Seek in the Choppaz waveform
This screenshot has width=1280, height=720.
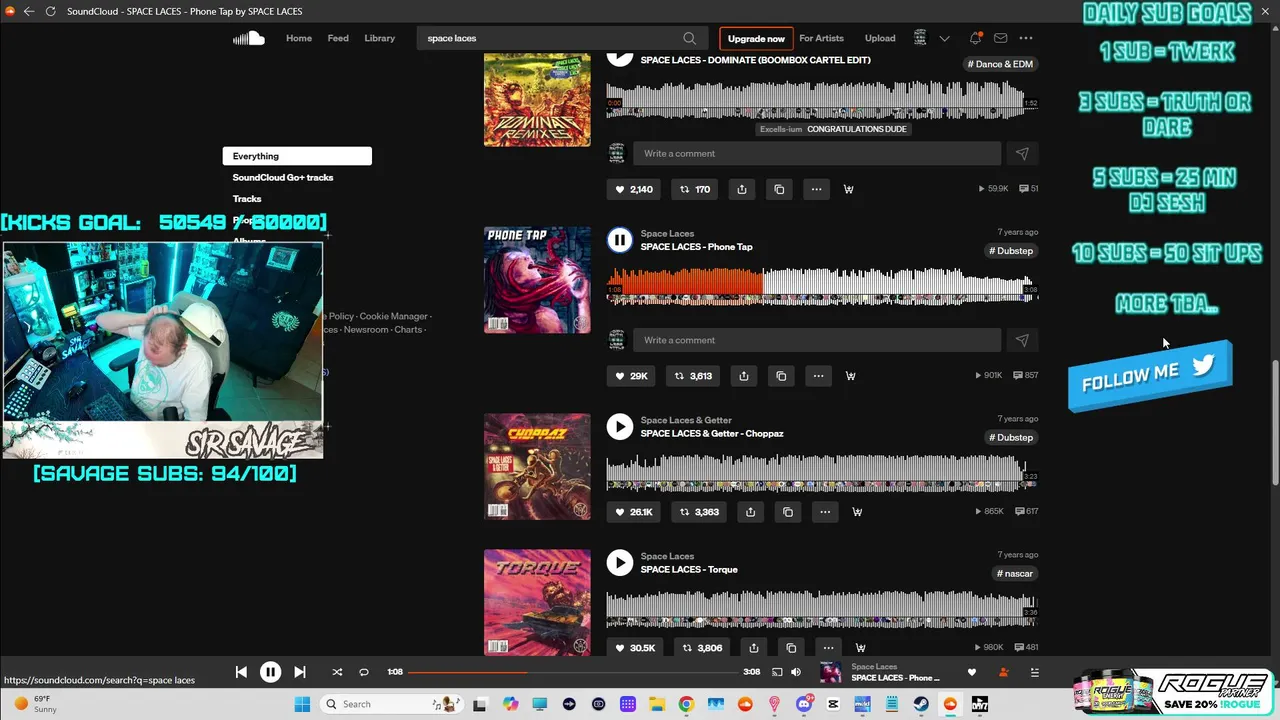point(822,471)
